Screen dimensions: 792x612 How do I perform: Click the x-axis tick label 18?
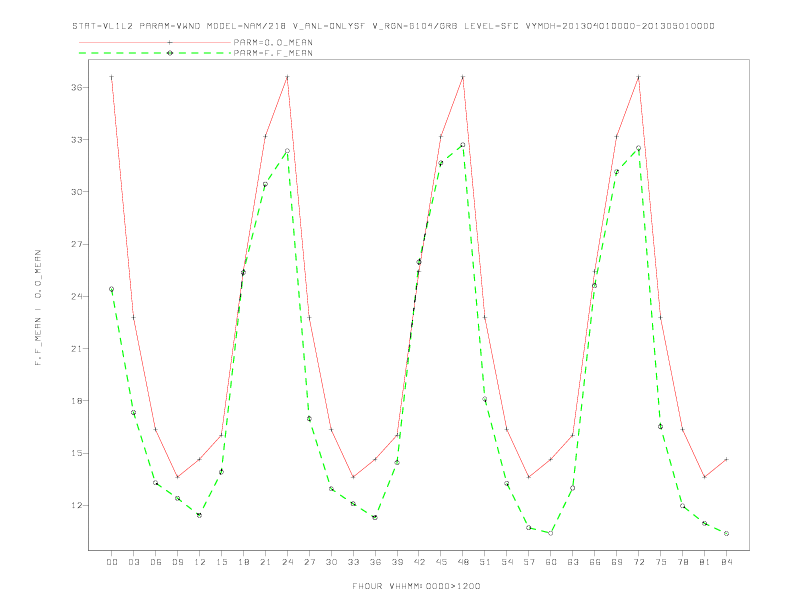pos(243,562)
